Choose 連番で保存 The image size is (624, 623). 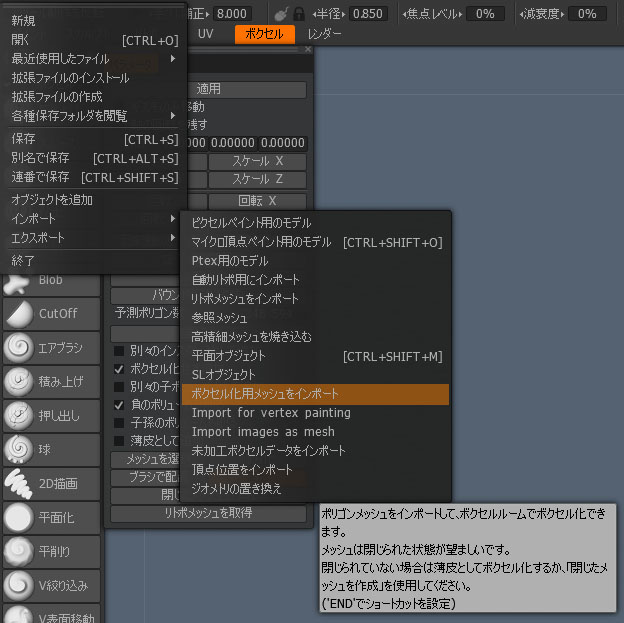(94, 177)
